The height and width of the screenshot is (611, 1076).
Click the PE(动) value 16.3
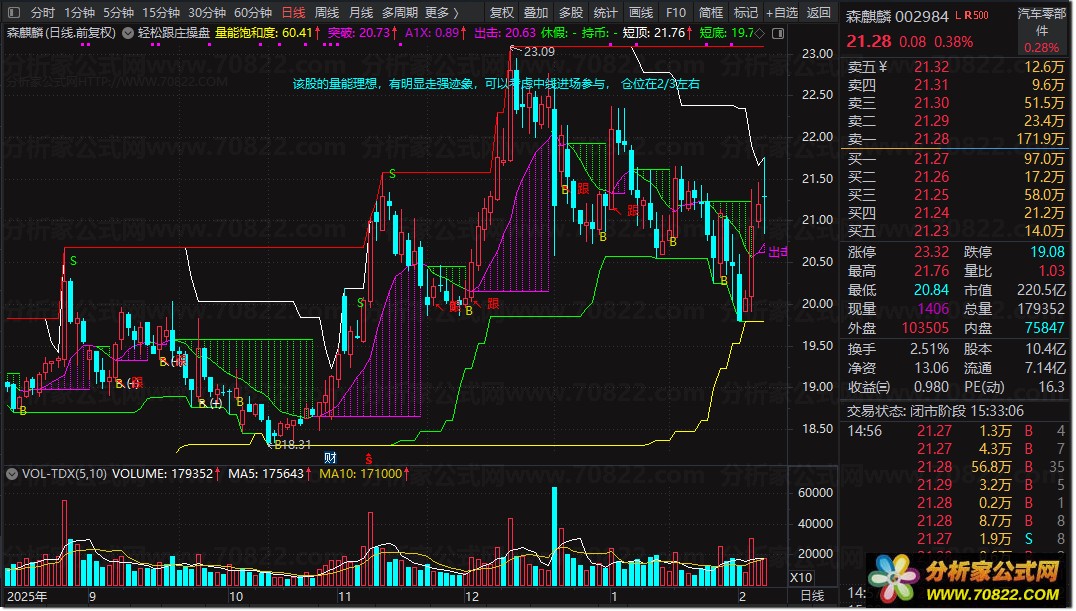point(1051,387)
